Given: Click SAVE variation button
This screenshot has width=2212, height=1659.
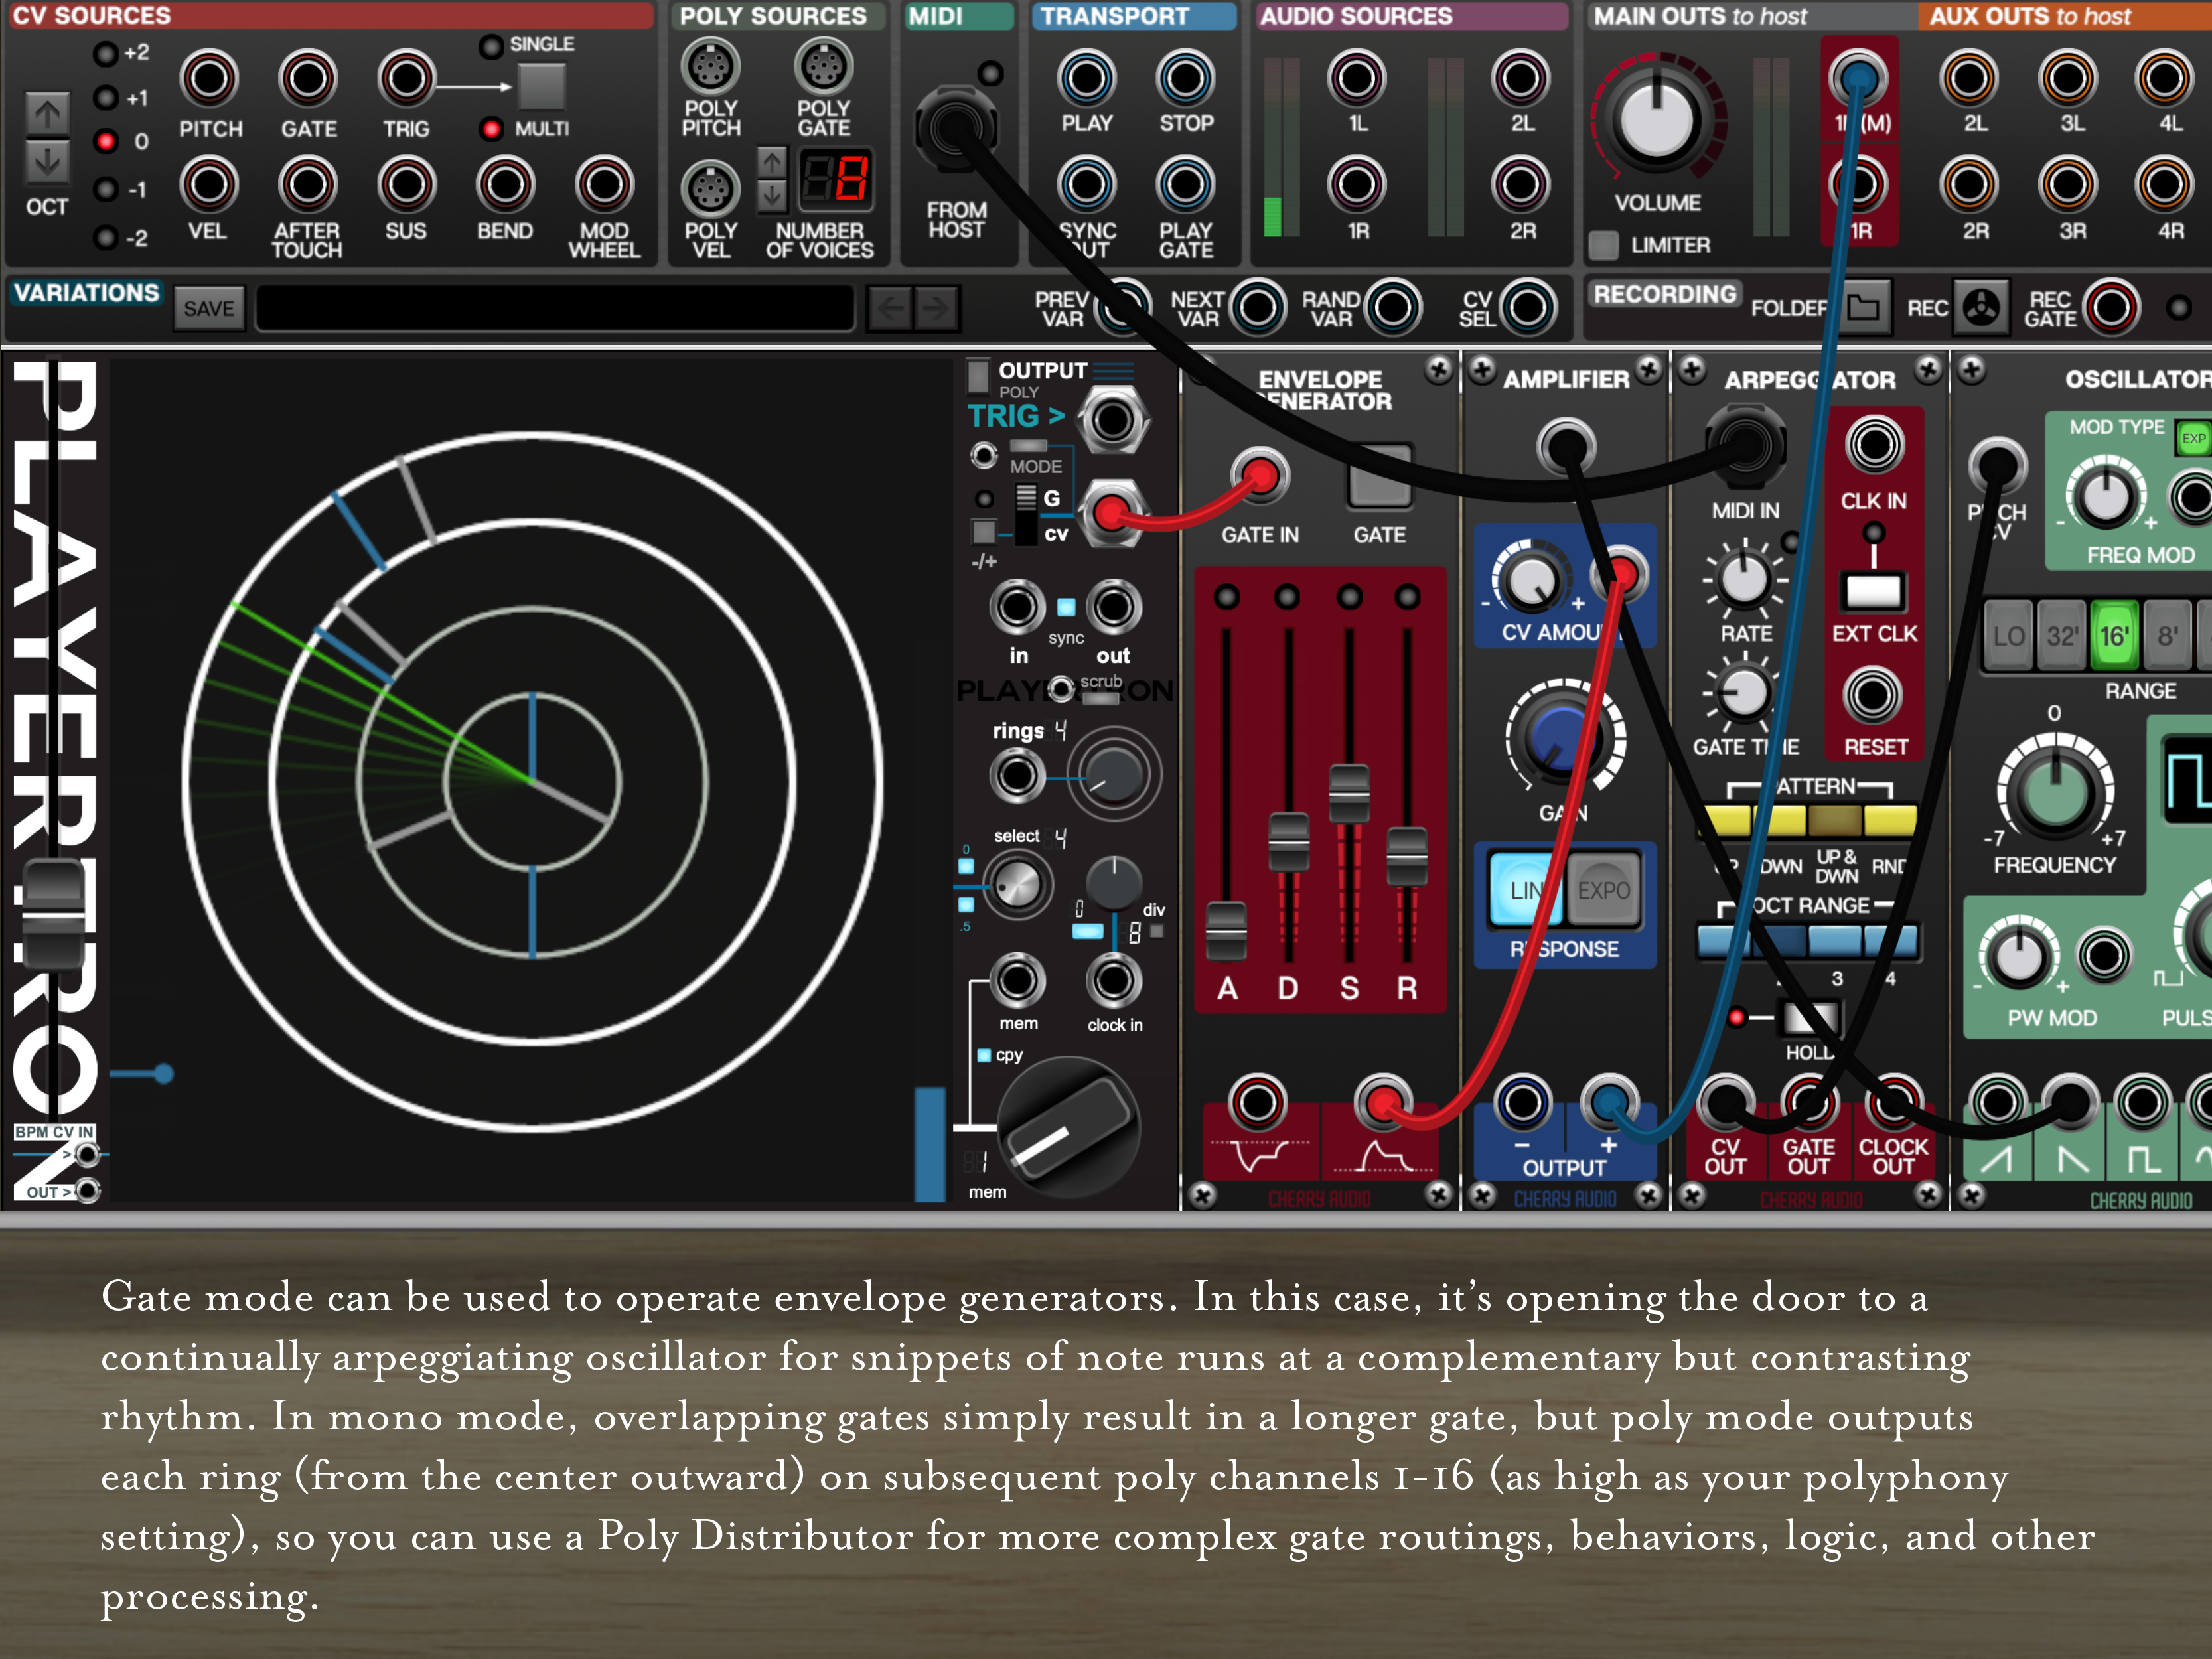Looking at the screenshot, I should pos(208,309).
